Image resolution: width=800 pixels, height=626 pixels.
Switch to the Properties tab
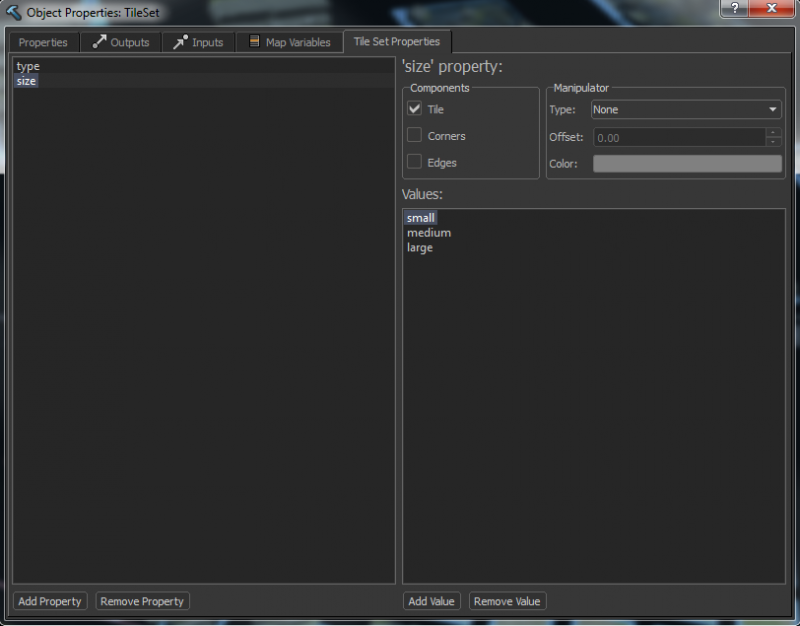coord(44,42)
